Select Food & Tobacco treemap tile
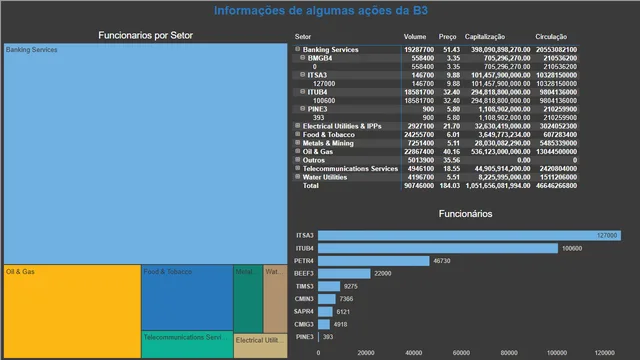The height and width of the screenshot is (360, 640). point(187,298)
